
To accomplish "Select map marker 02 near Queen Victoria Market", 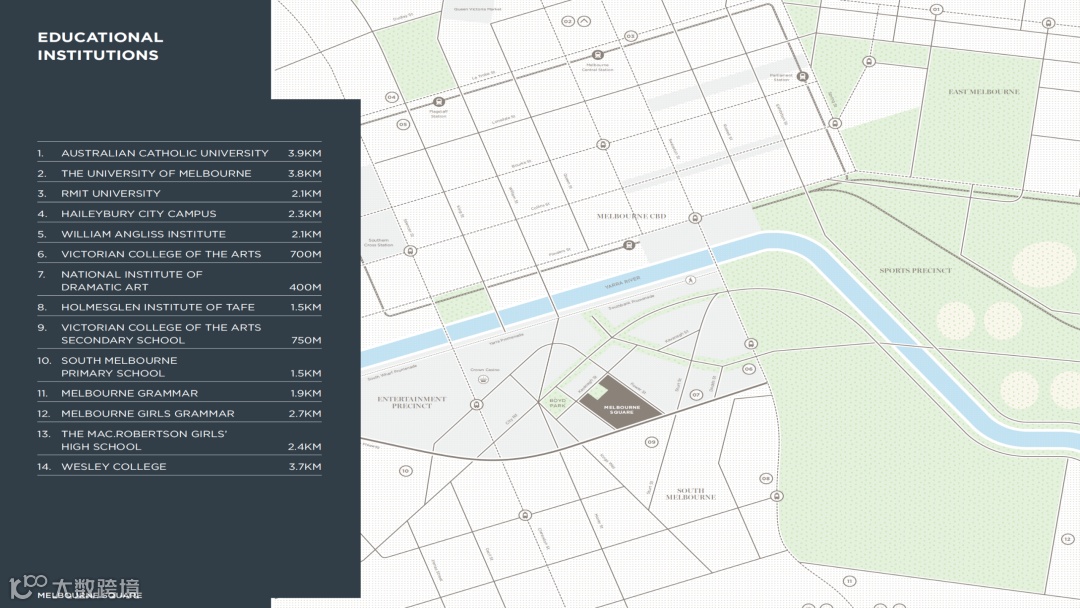I will [x=568, y=21].
